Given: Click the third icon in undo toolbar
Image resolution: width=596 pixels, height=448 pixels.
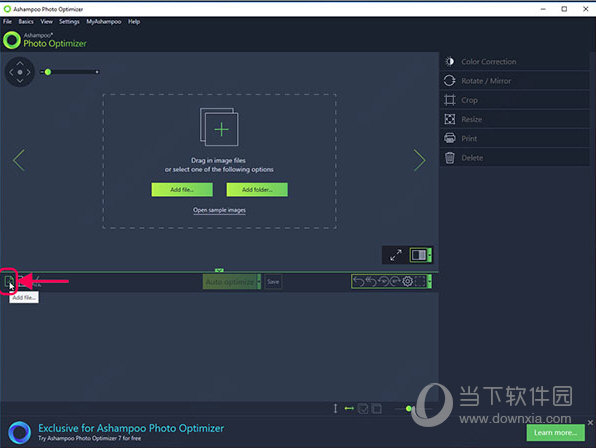Looking at the screenshot, I should point(383,282).
